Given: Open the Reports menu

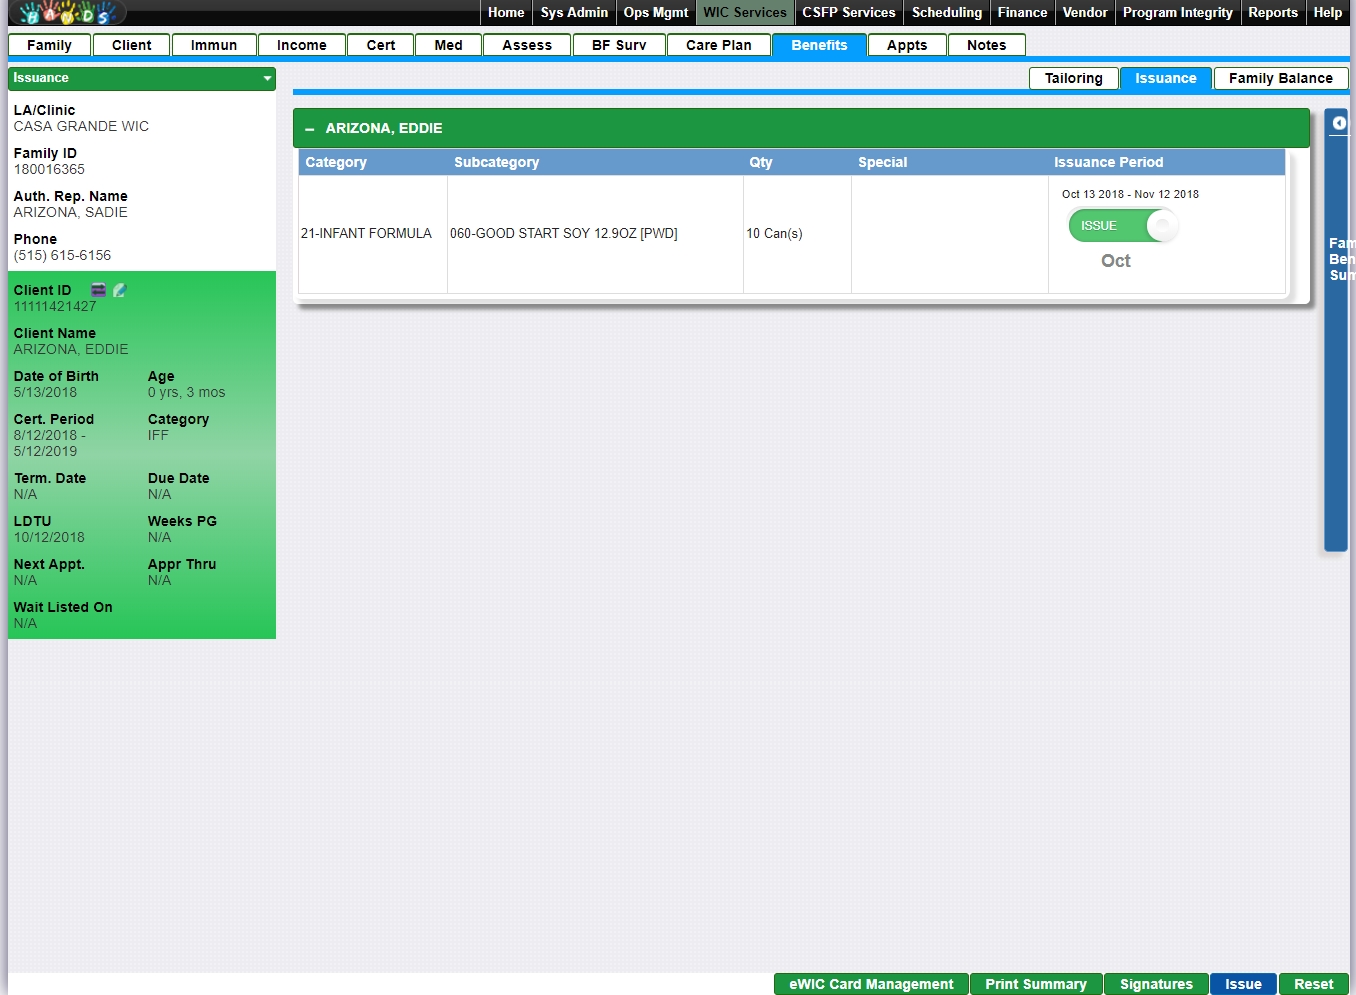Looking at the screenshot, I should tap(1272, 13).
